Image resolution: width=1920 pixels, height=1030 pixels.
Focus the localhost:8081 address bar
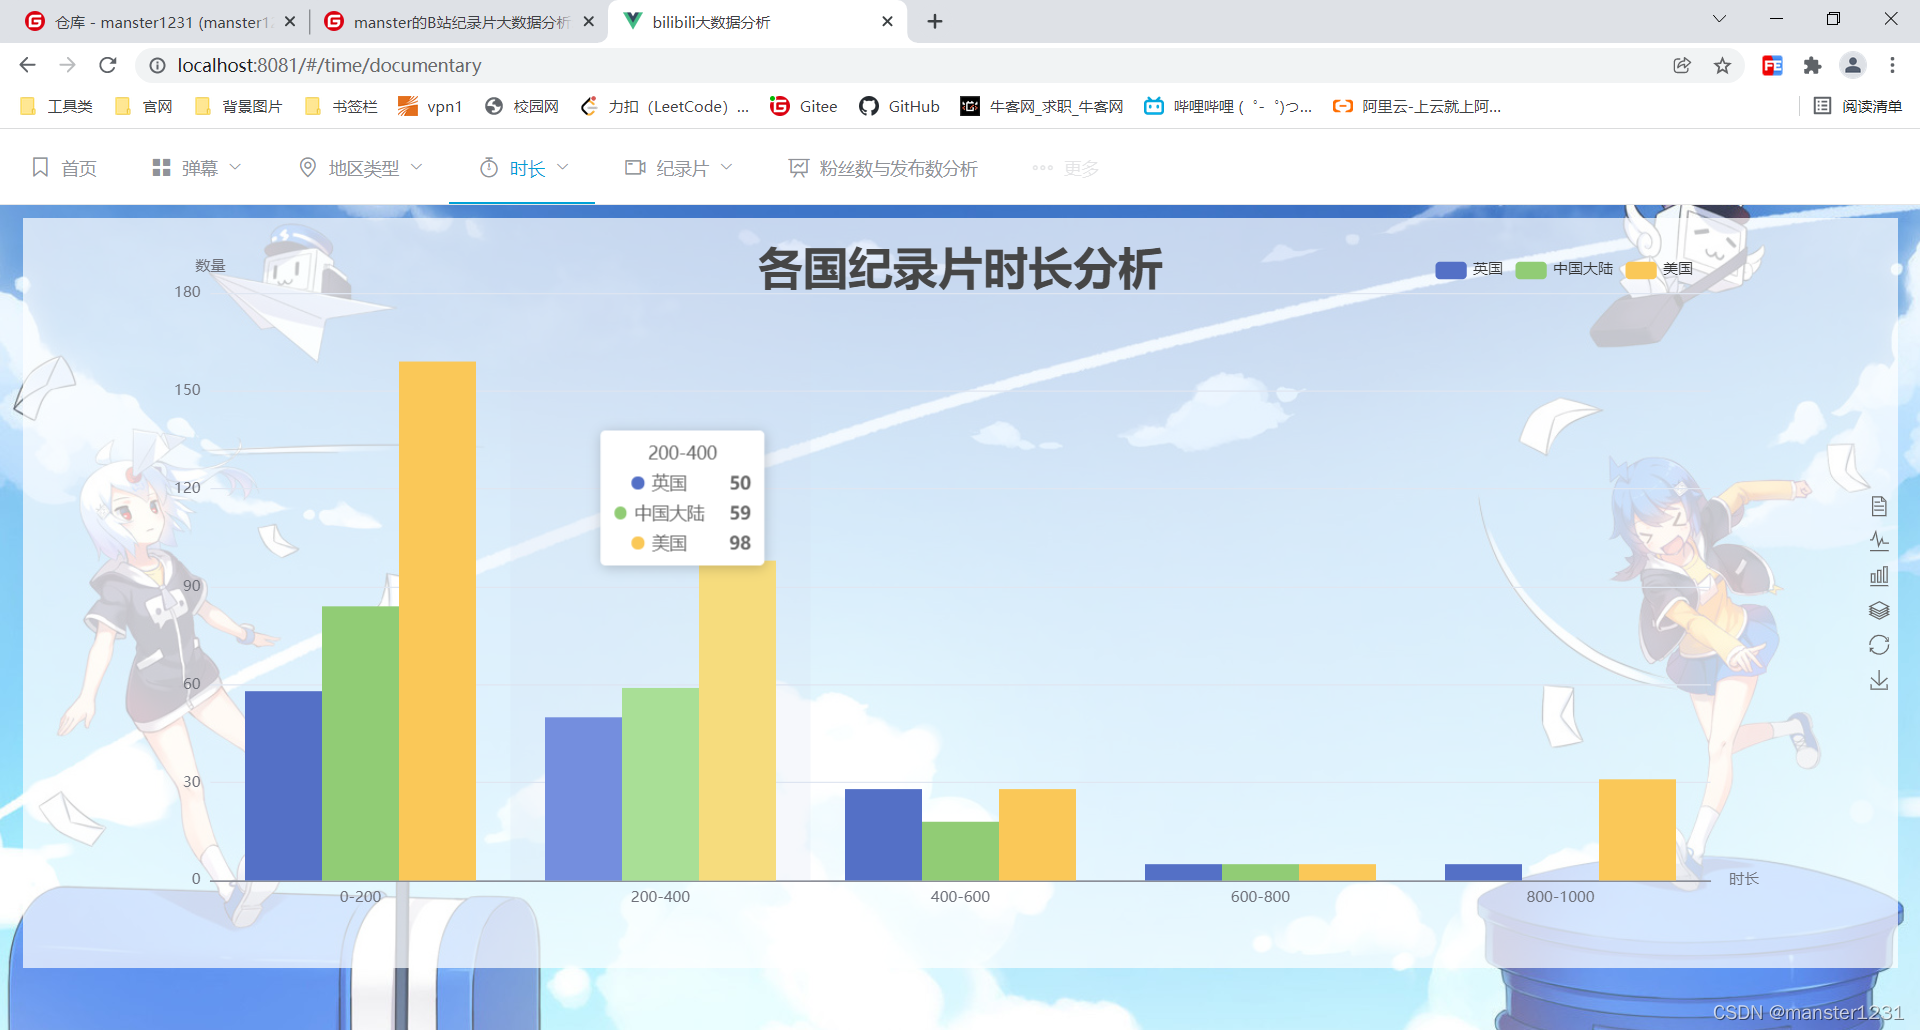[900, 65]
